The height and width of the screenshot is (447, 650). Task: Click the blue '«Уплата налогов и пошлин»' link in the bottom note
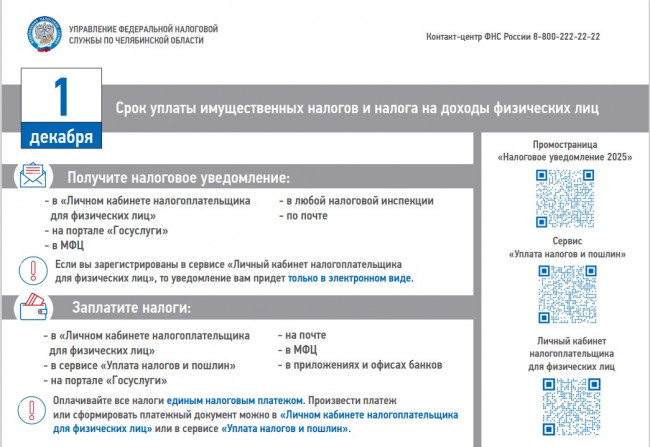(292, 428)
